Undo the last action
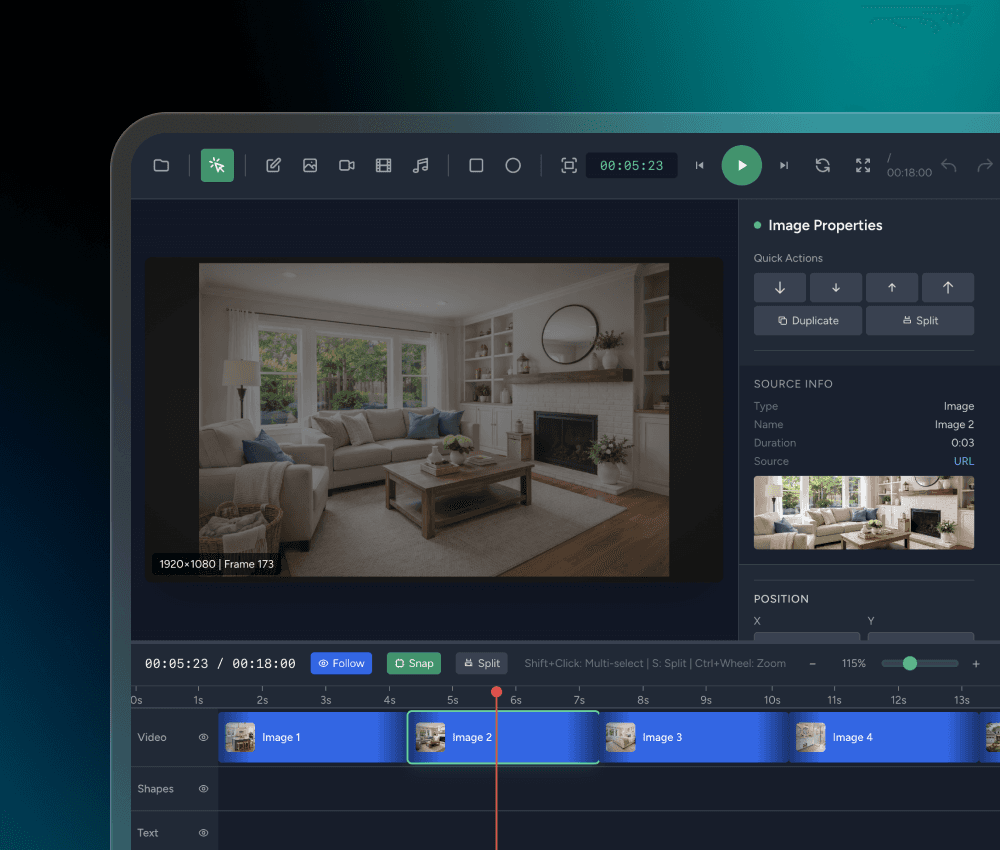 click(949, 166)
